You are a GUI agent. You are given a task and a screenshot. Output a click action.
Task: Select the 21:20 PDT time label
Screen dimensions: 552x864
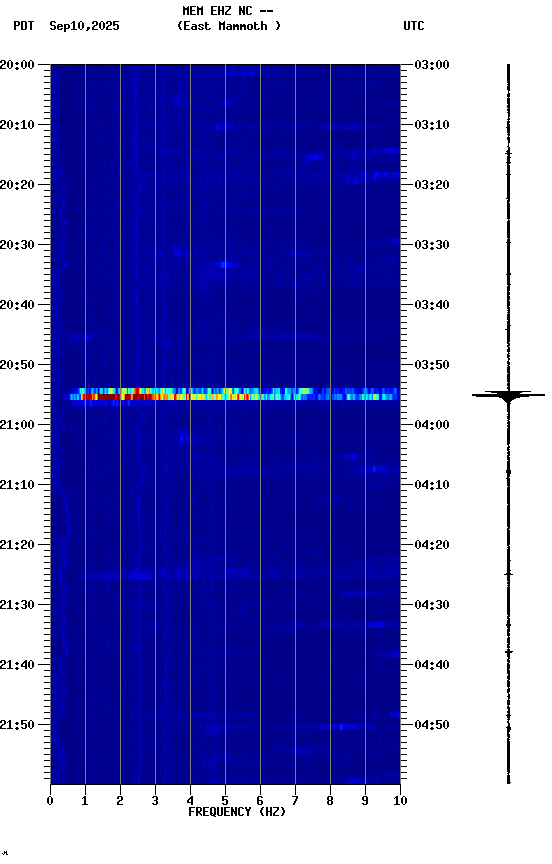17,545
